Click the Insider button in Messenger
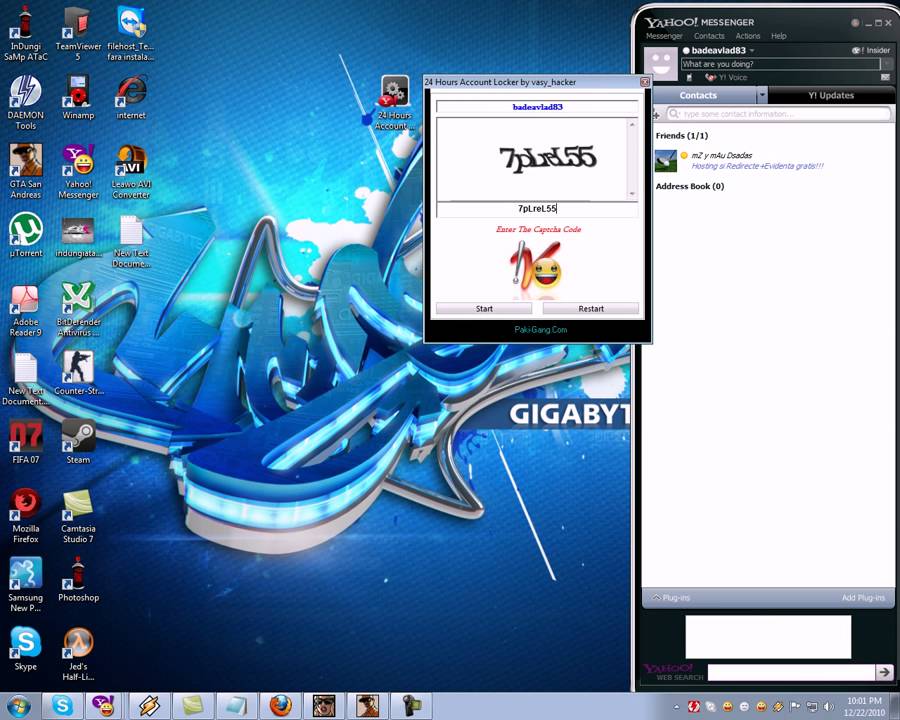Image resolution: width=900 pixels, height=720 pixels. point(871,51)
